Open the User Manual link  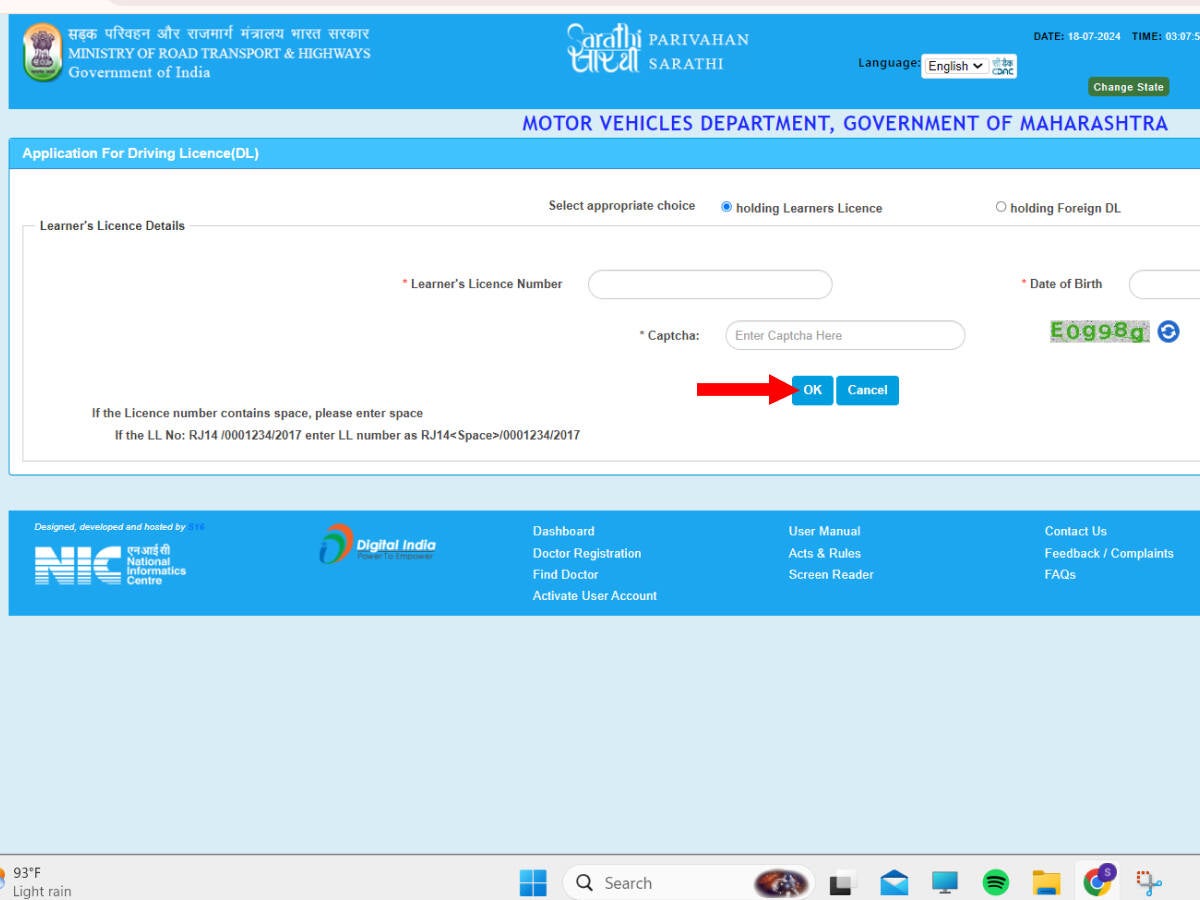pos(824,531)
